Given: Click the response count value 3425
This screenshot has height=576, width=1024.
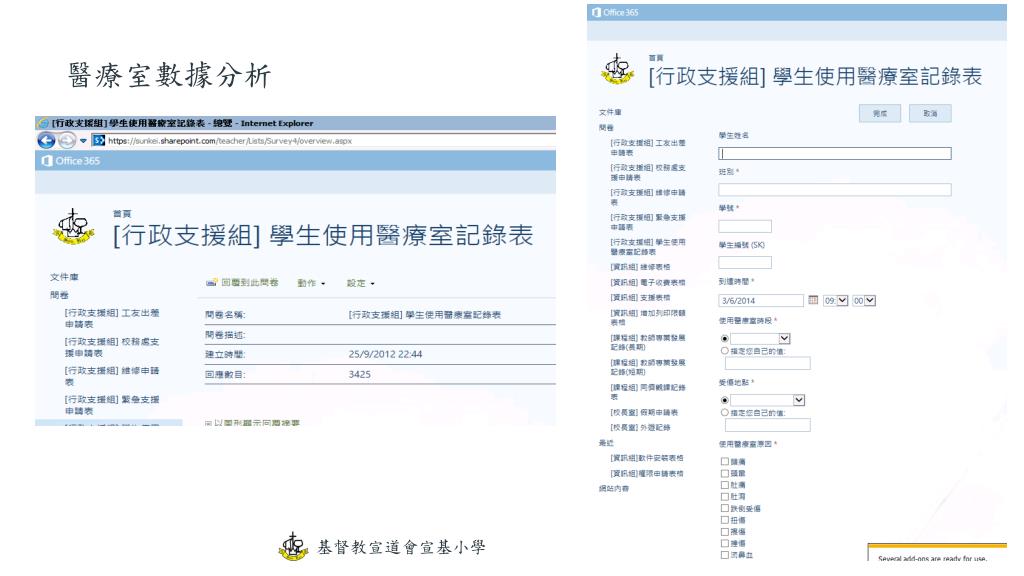Looking at the screenshot, I should pyautogui.click(x=360, y=374).
